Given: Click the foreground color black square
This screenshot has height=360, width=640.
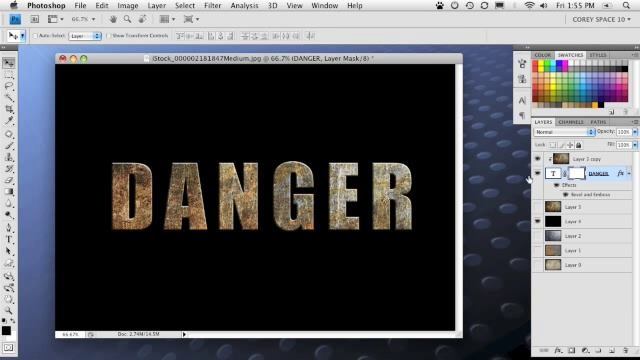Looking at the screenshot, I should [x=6, y=331].
